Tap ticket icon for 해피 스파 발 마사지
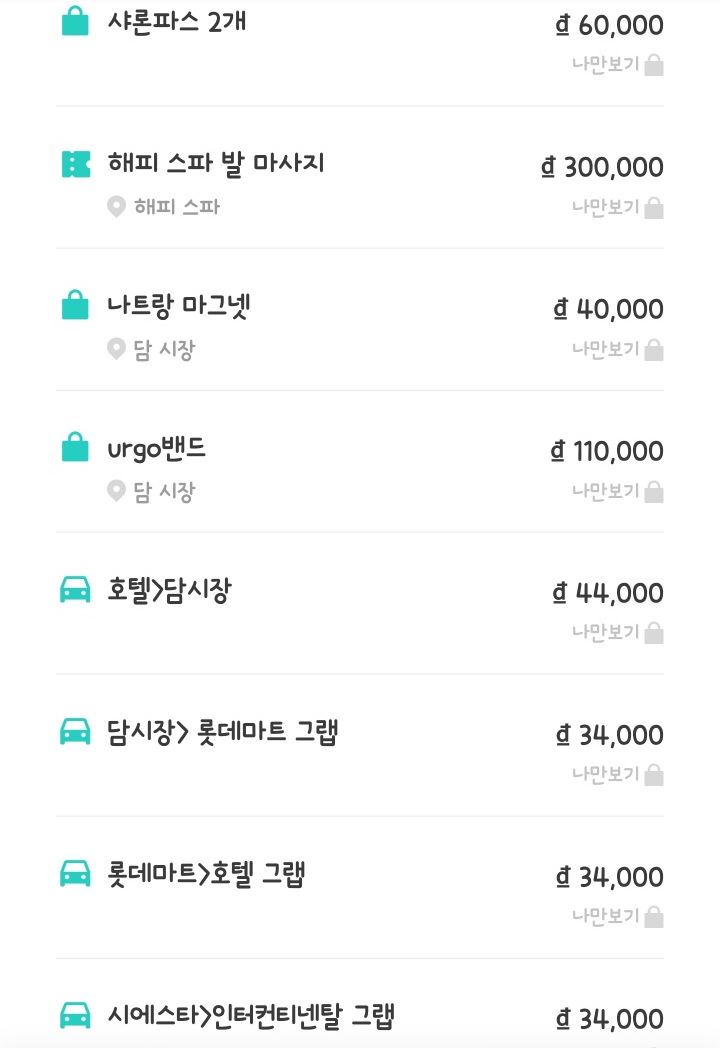 75,163
